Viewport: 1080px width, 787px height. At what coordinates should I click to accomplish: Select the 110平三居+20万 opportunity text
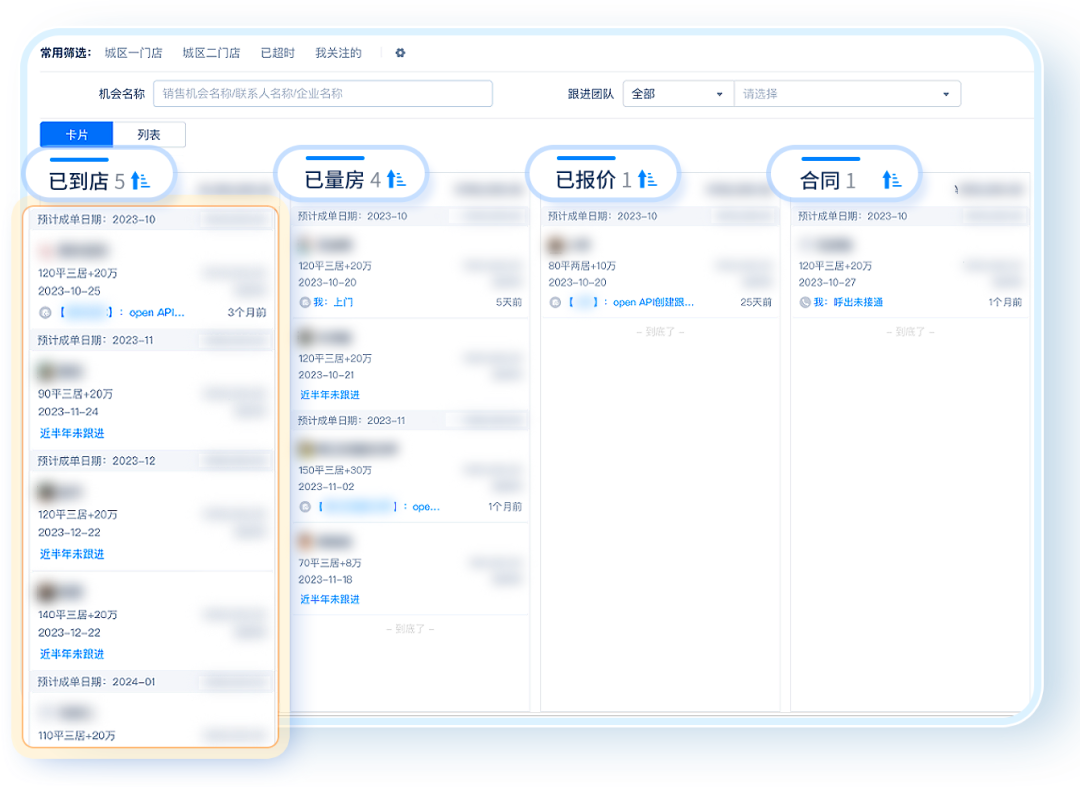(x=76, y=735)
